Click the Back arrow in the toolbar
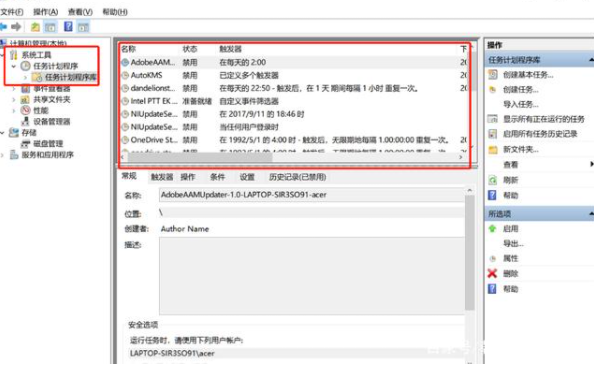Viewport: 594px width, 374px height. pos(3,27)
